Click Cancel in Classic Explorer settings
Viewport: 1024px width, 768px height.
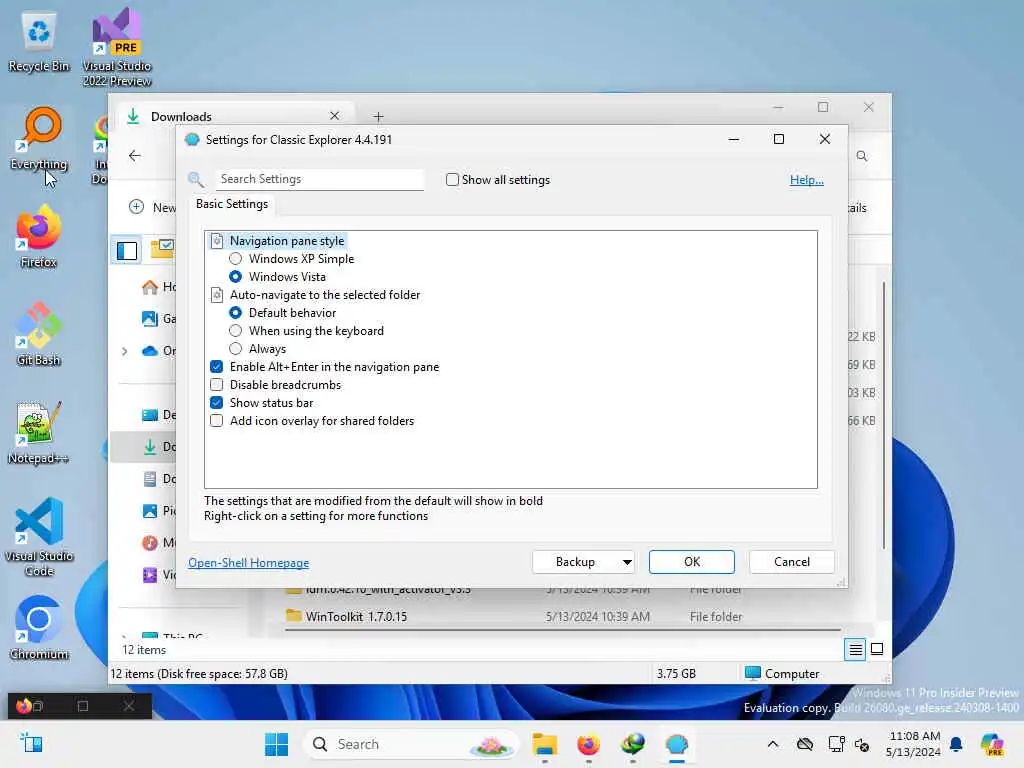point(792,562)
